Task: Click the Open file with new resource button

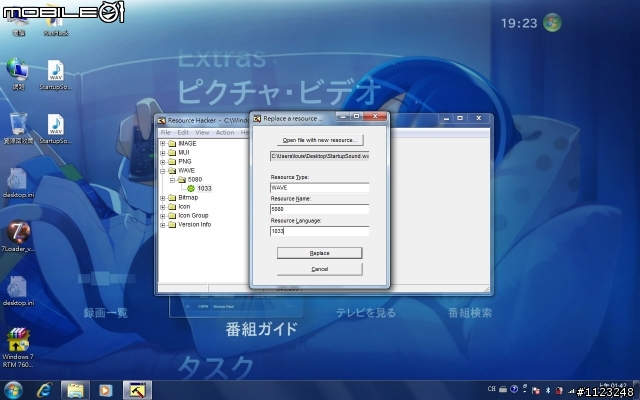Action: (x=320, y=140)
